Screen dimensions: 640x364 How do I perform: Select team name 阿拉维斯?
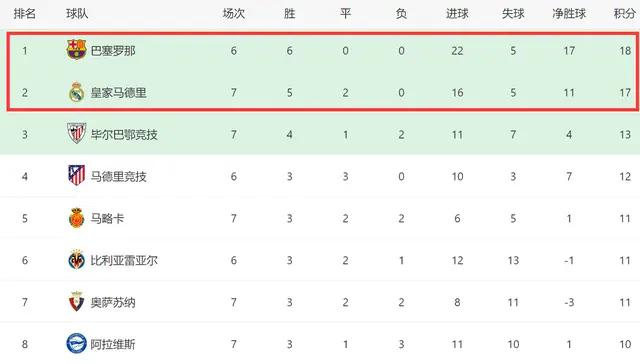113,344
